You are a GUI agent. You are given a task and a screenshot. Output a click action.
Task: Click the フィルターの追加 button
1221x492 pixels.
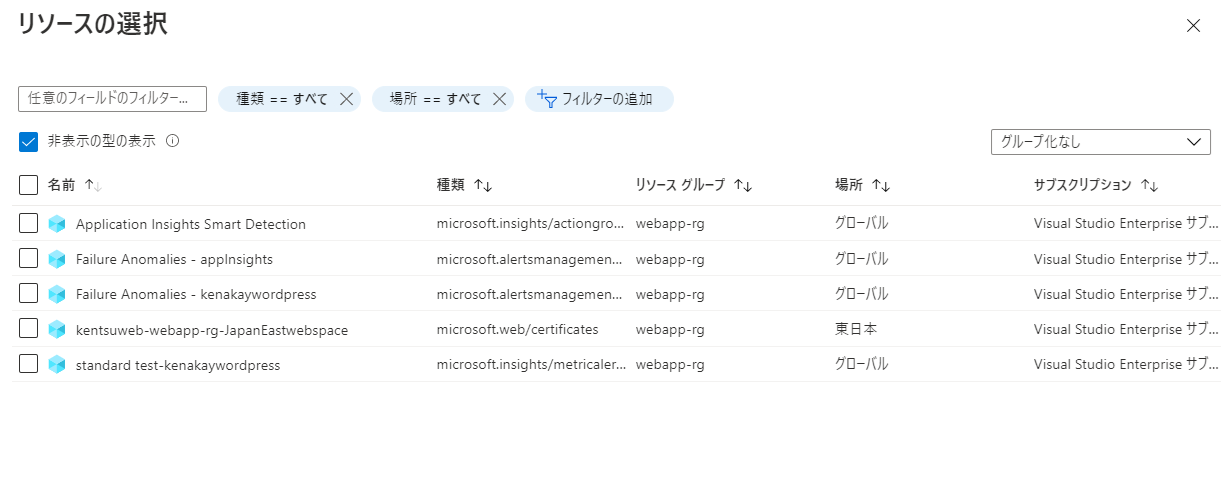599,99
